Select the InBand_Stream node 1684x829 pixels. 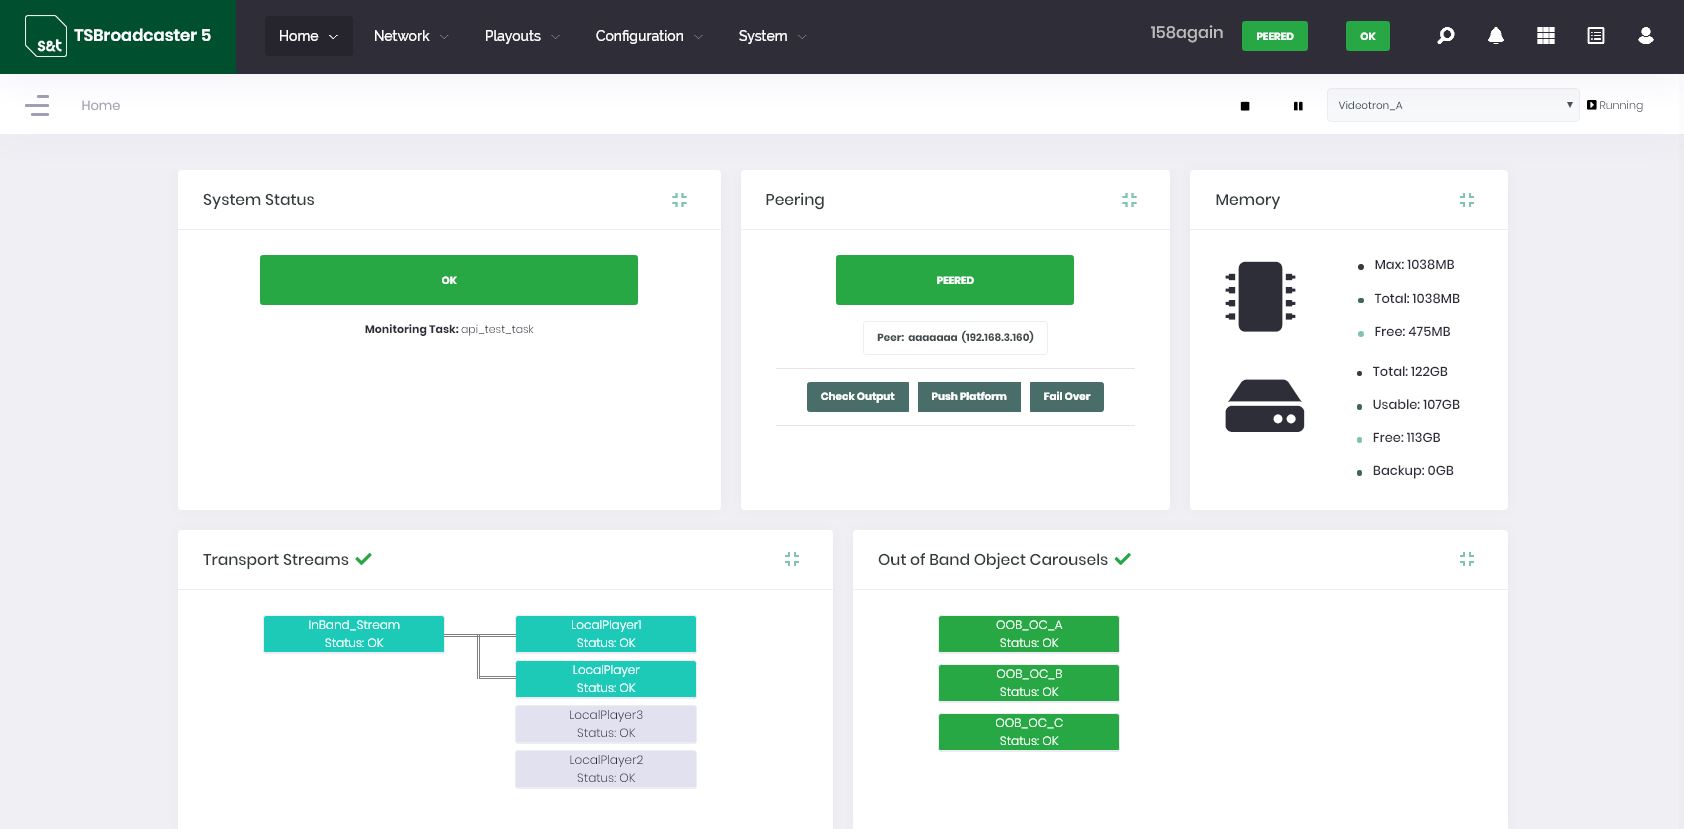(354, 634)
